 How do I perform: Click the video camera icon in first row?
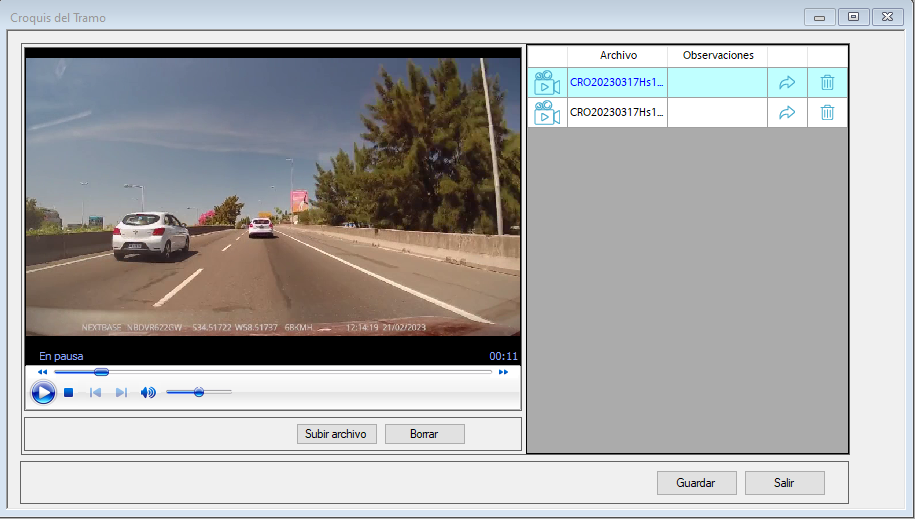547,82
